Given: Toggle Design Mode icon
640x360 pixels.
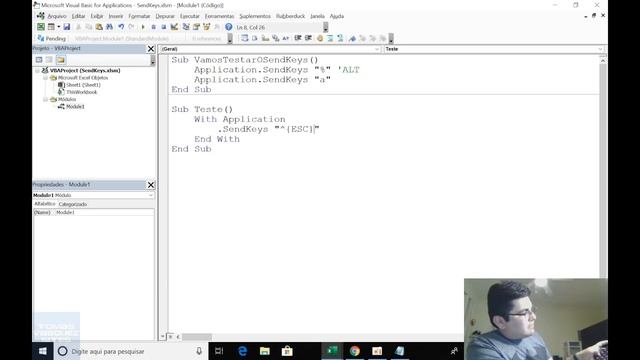Looking at the screenshot, I should tap(174, 27).
